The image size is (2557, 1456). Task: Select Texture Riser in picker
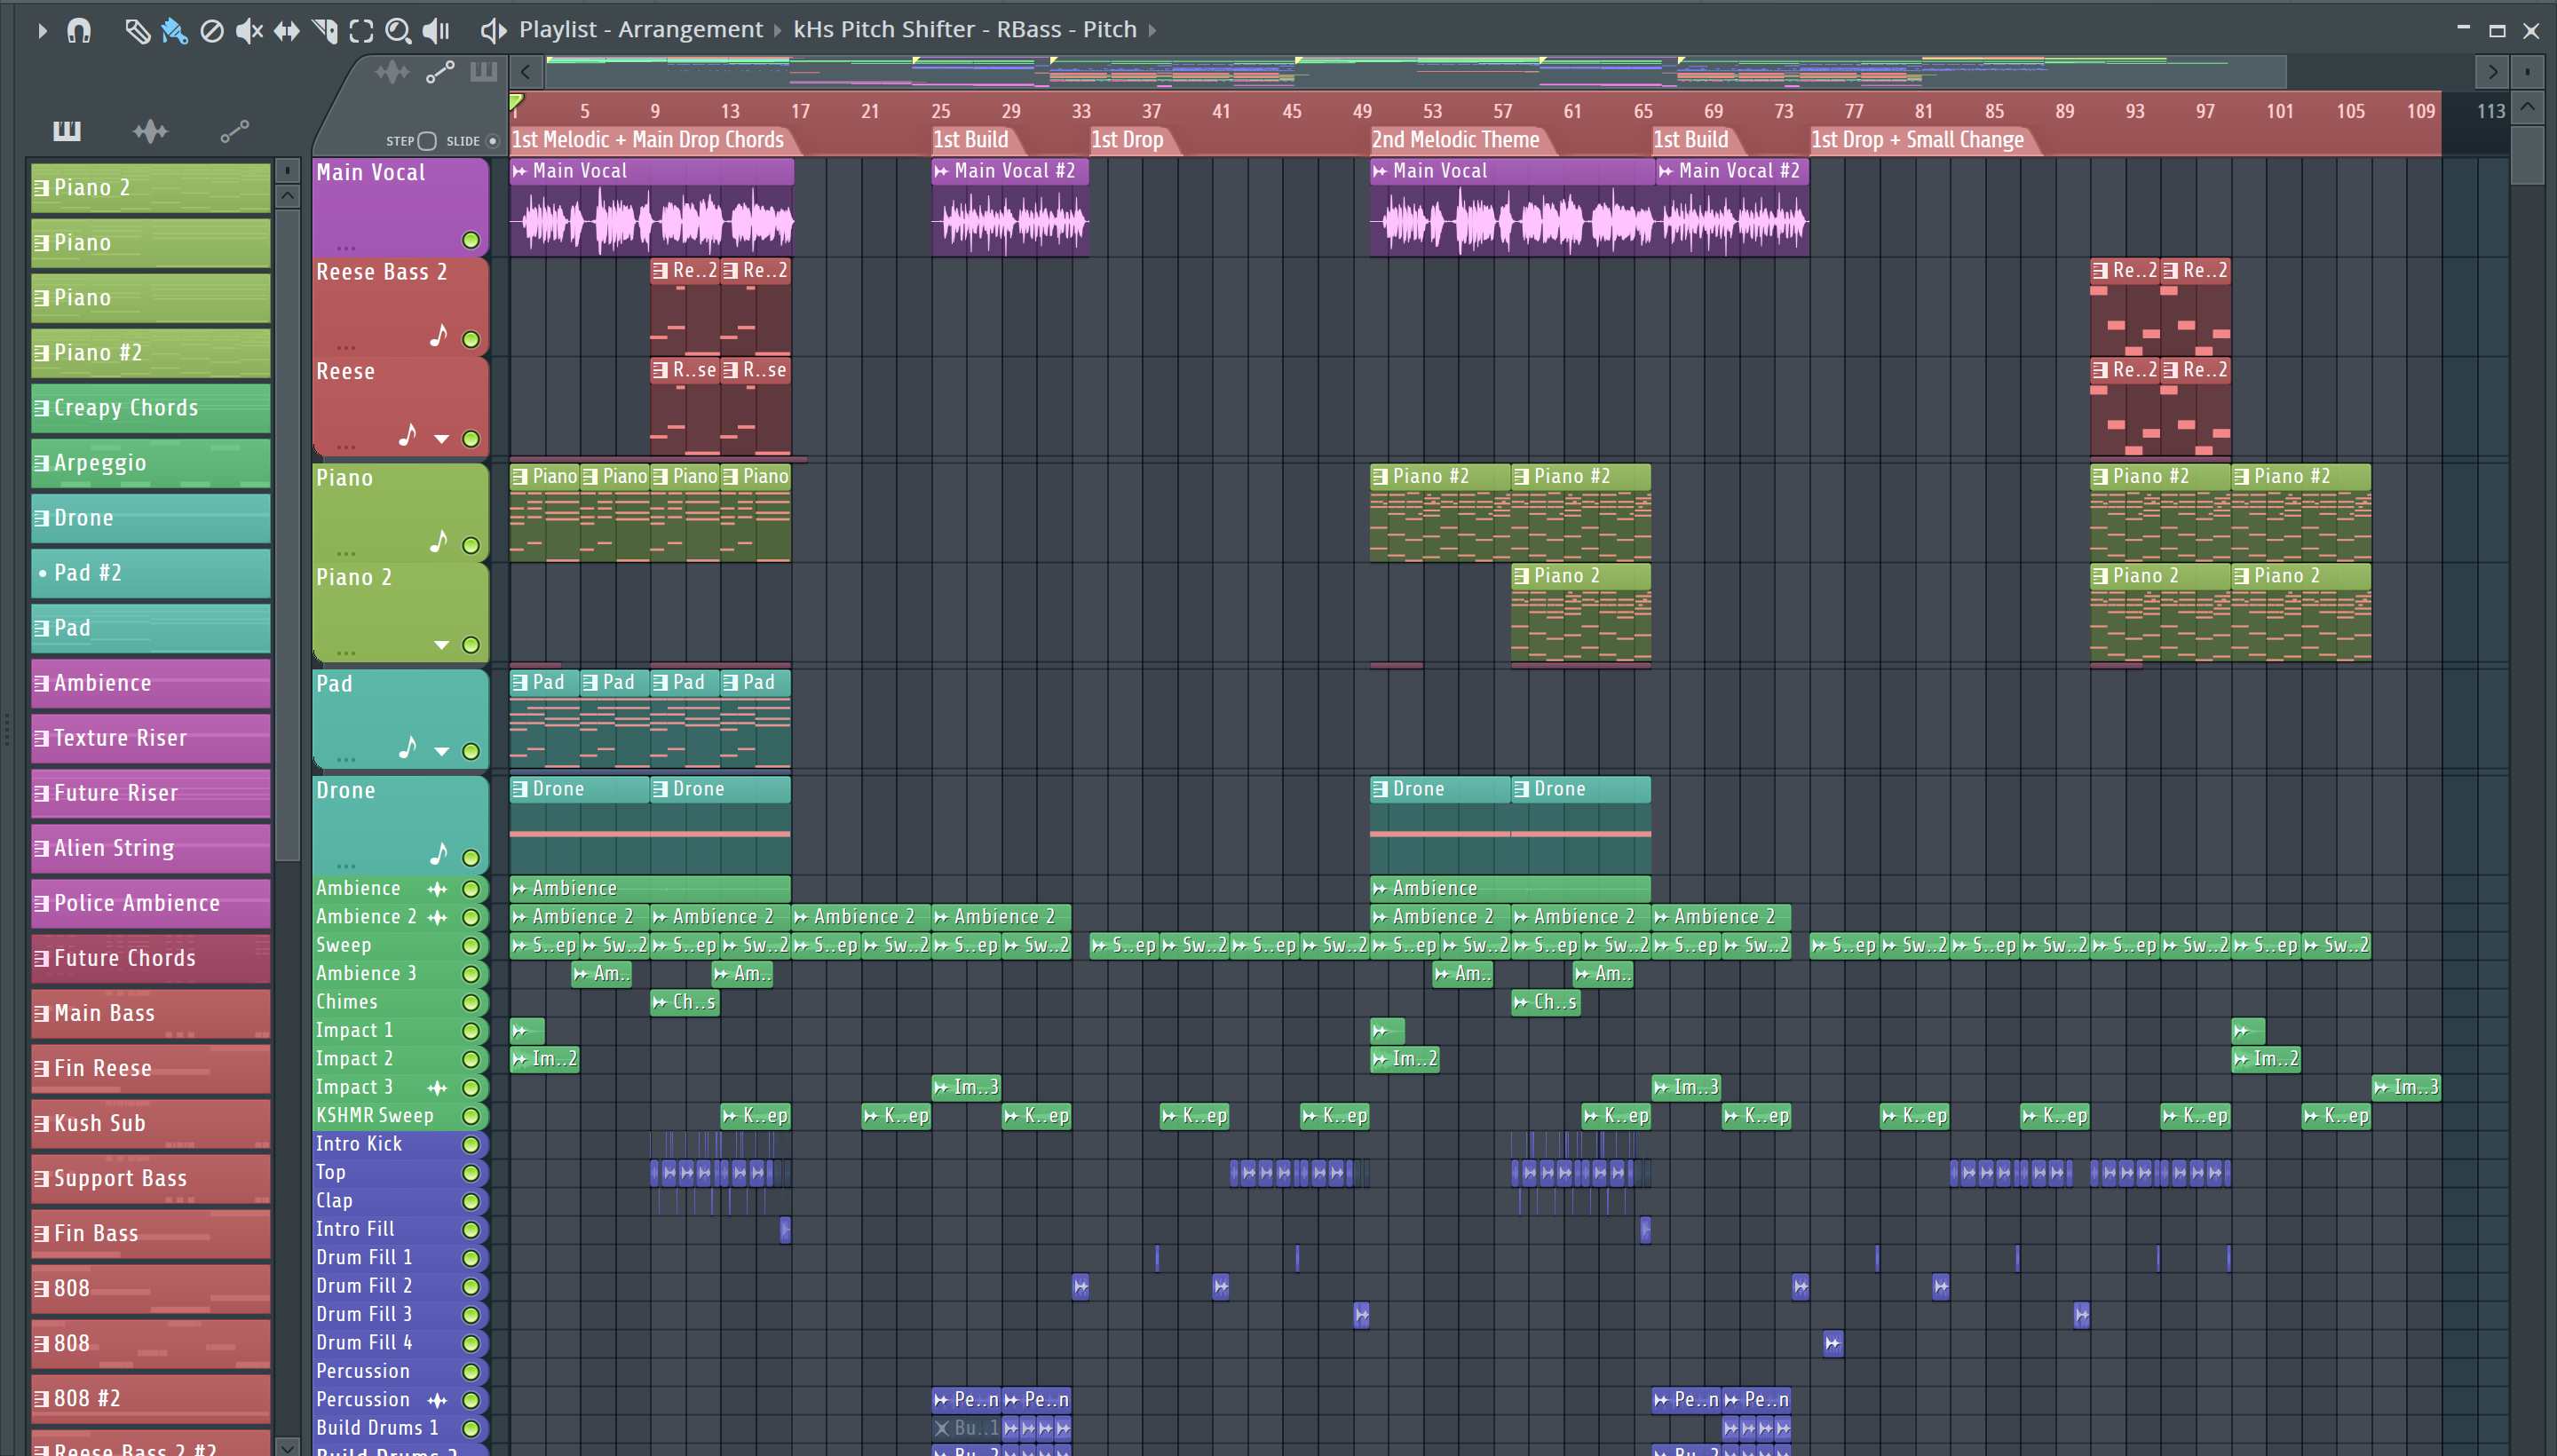(151, 738)
